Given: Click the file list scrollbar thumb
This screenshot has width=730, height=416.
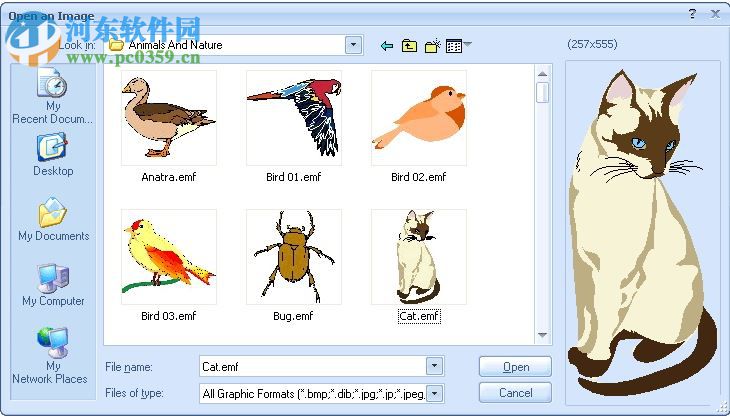Looking at the screenshot, I should [x=542, y=92].
